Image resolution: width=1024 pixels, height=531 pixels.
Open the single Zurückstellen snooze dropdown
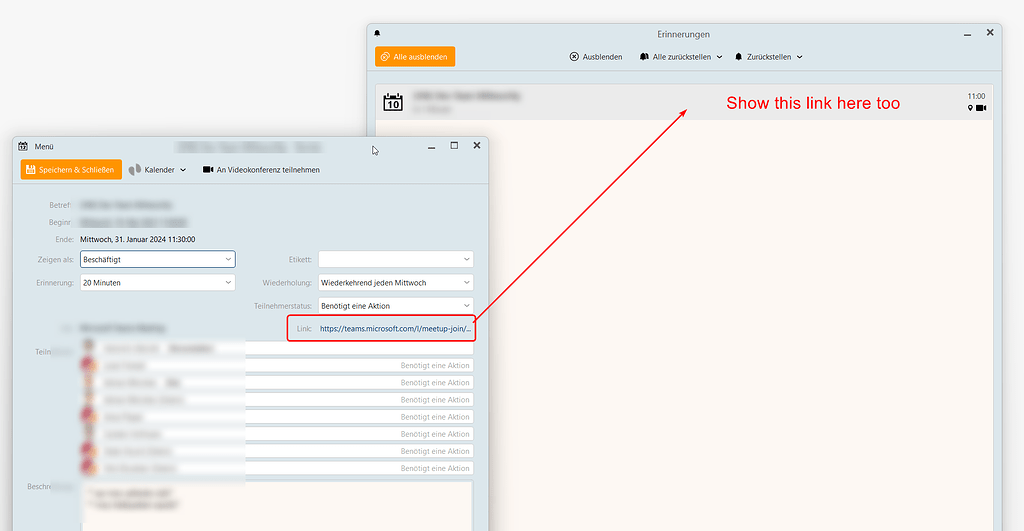click(768, 57)
